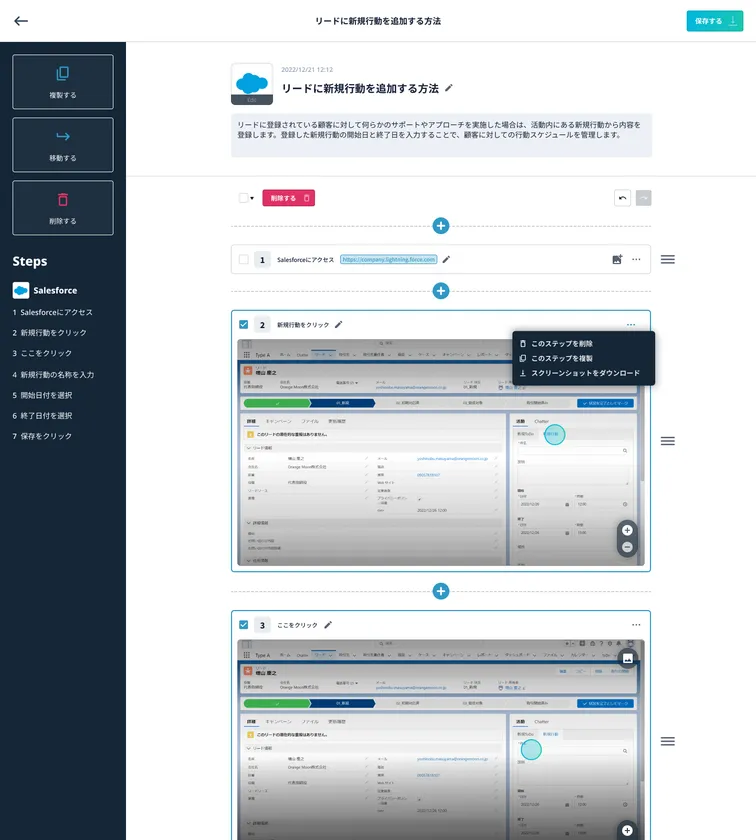The width and height of the screenshot is (756, 840).
Task: Click the step 3 screenshot thumbnail
Action: click(440, 739)
